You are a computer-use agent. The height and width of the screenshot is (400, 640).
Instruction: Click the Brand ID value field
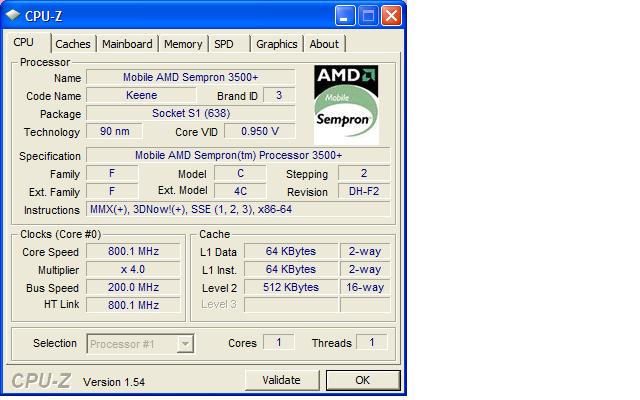pos(279,95)
